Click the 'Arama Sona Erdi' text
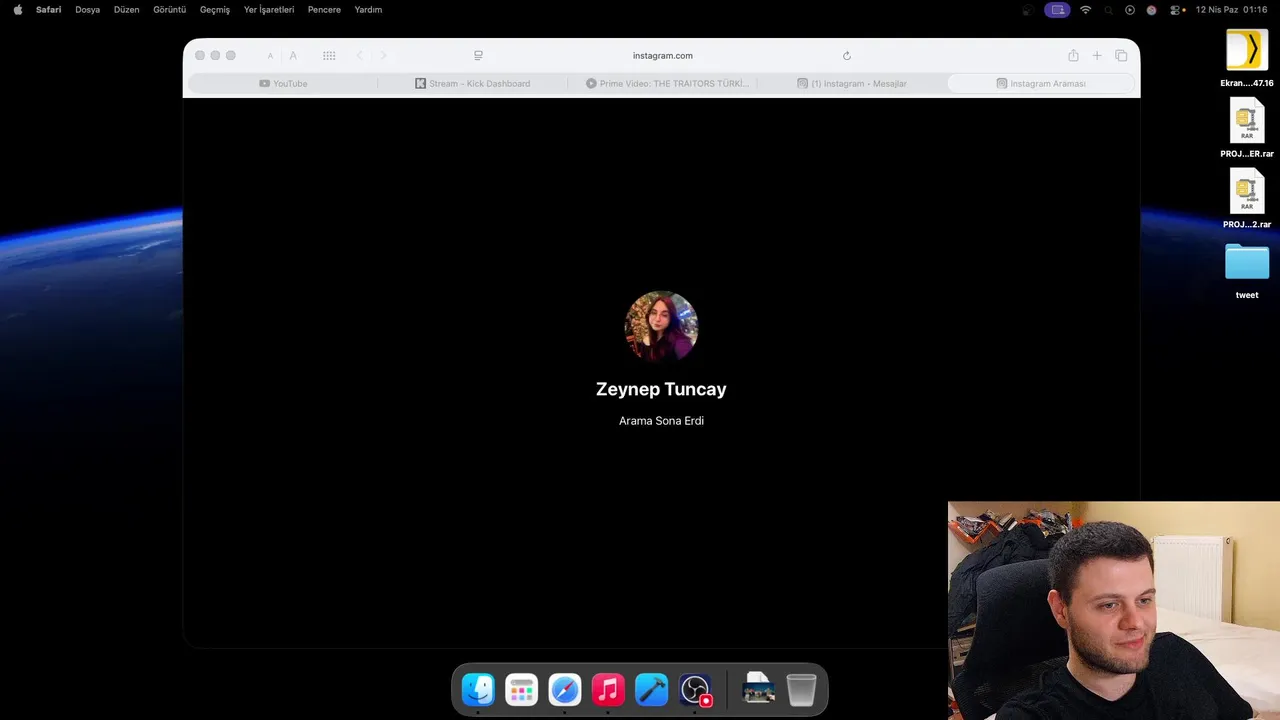Viewport: 1280px width, 720px height. 661,421
